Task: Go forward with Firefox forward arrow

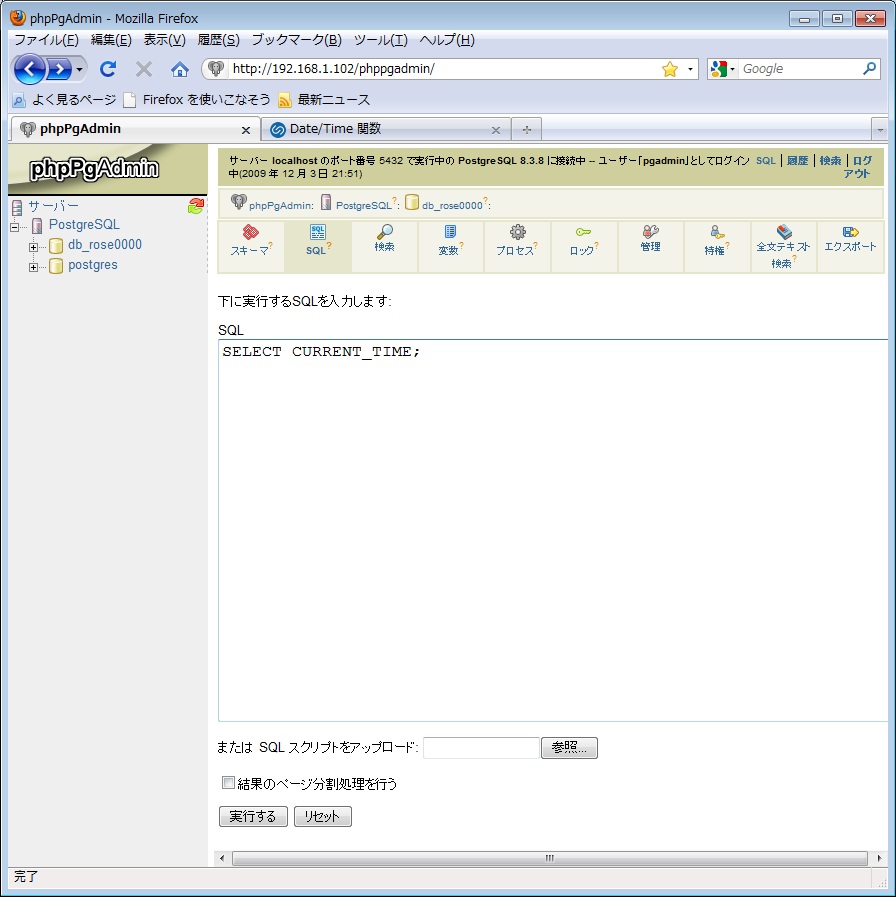Action: [60, 70]
